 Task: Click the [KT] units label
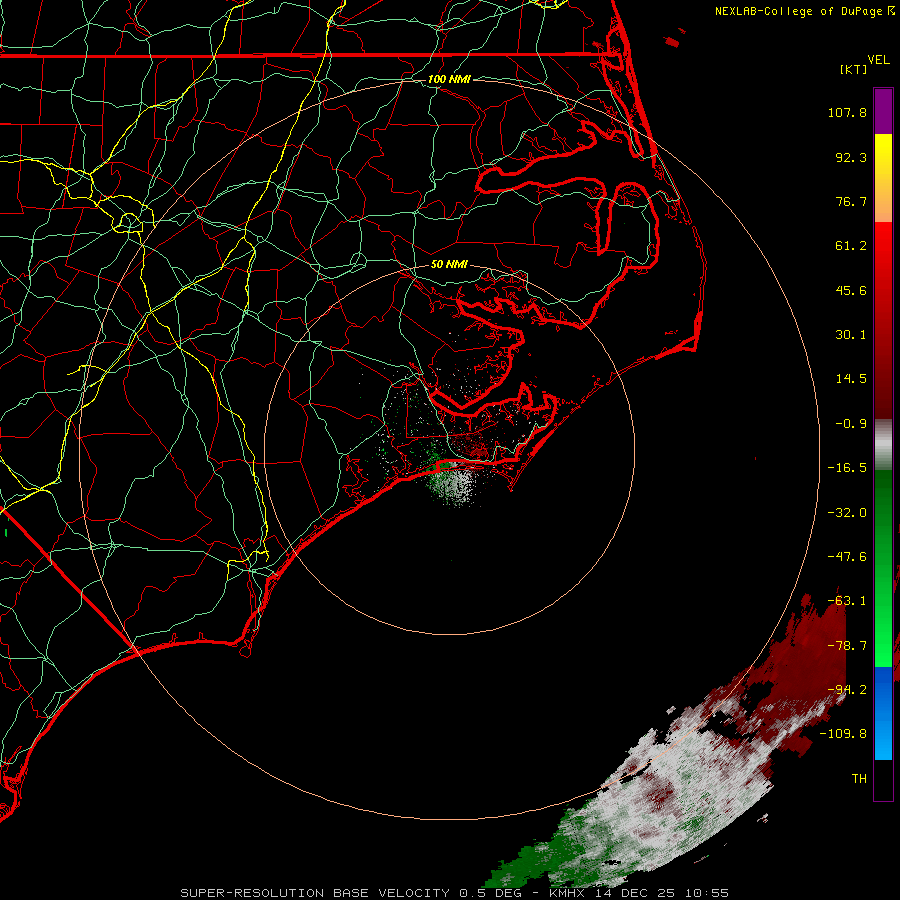854,69
